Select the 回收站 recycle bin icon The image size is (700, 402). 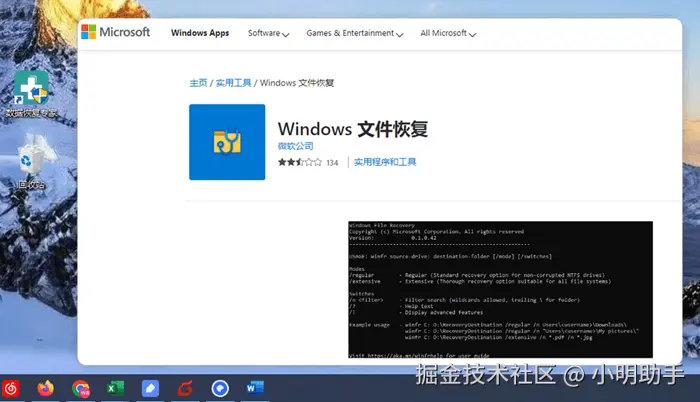pyautogui.click(x=31, y=160)
